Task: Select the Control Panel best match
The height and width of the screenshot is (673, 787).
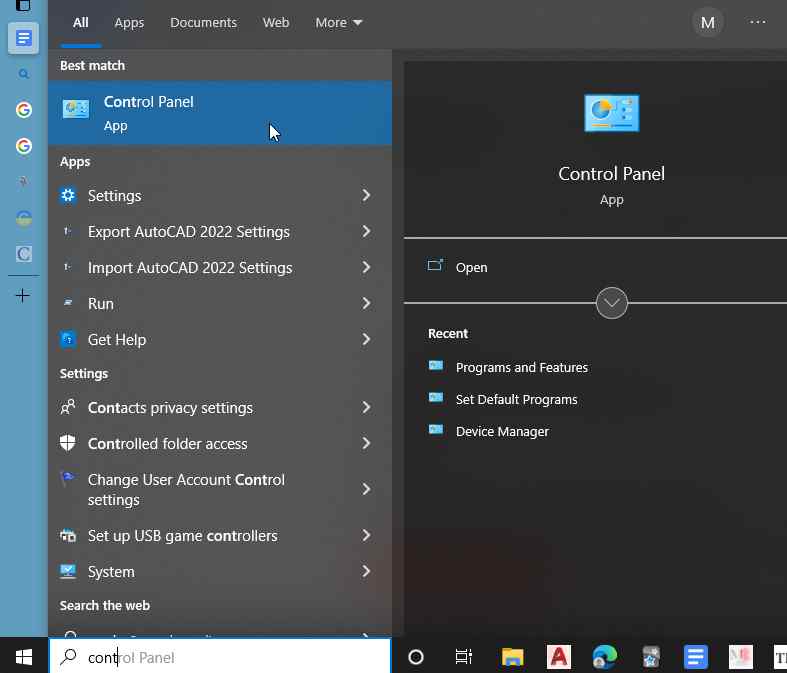Action: click(x=220, y=113)
